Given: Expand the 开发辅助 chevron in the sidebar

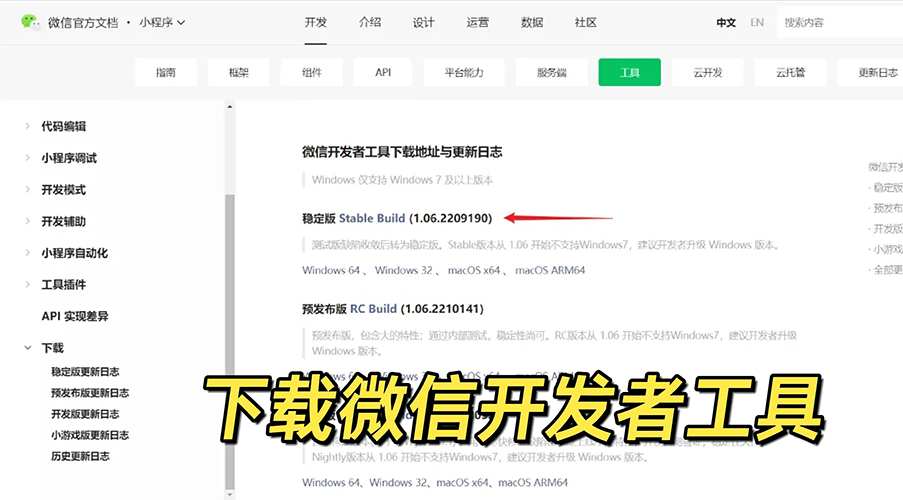Looking at the screenshot, I should point(27,221).
